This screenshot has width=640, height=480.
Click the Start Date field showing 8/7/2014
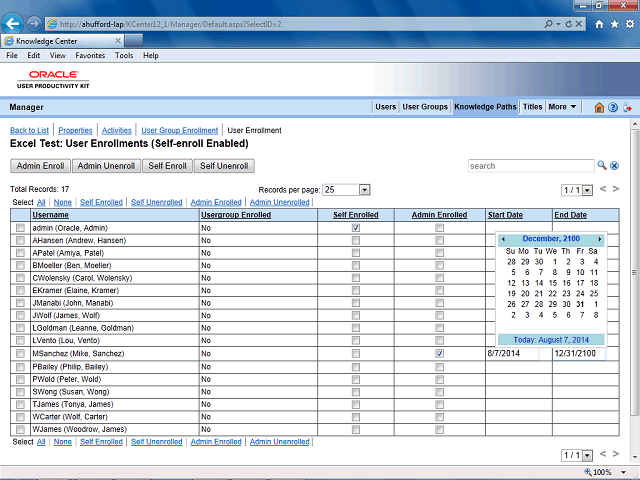512,353
